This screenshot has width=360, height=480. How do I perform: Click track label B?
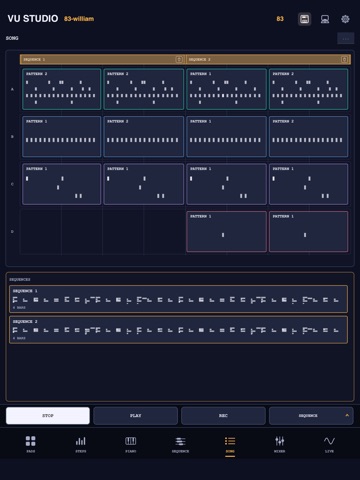[12, 137]
